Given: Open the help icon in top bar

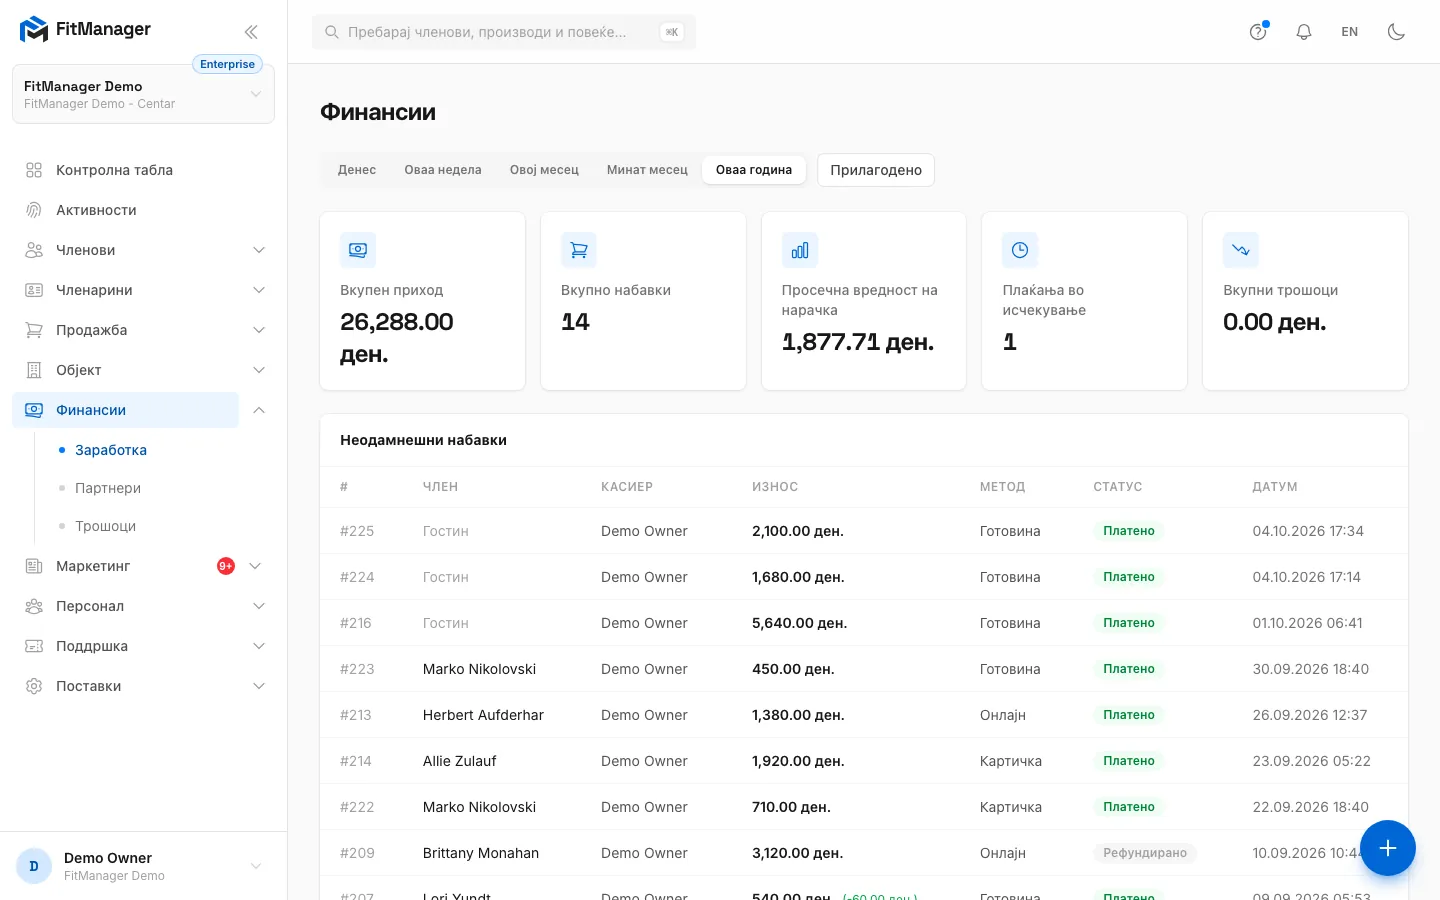Looking at the screenshot, I should click(x=1258, y=32).
